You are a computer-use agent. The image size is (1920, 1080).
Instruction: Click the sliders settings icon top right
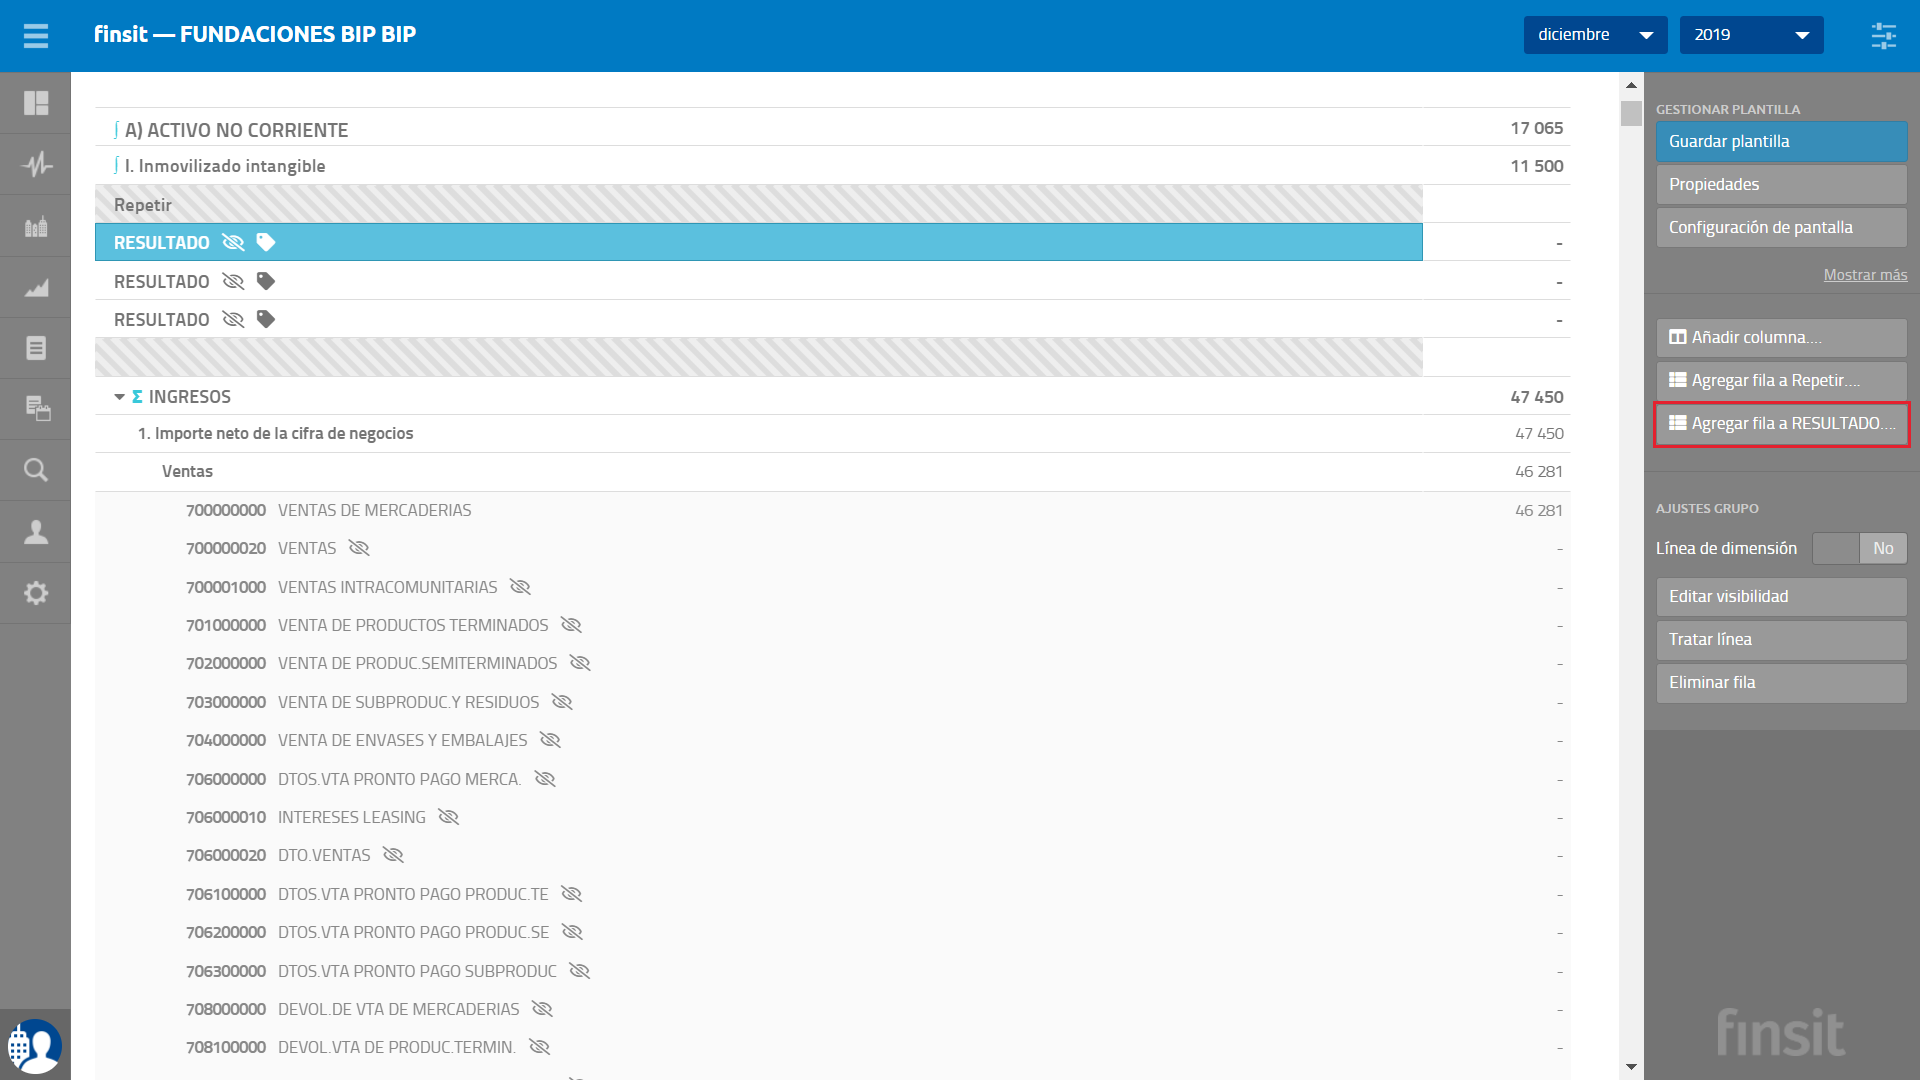click(x=1883, y=36)
